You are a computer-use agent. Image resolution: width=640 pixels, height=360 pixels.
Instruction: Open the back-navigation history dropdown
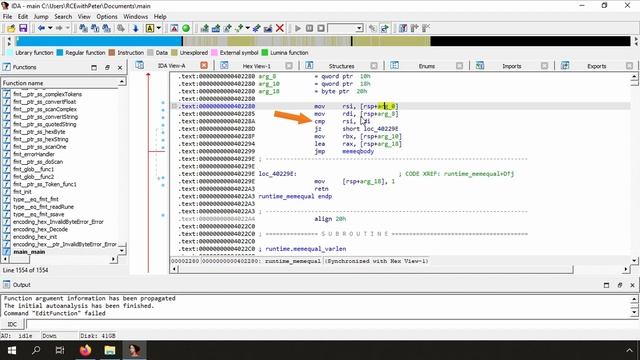coord(50,28)
